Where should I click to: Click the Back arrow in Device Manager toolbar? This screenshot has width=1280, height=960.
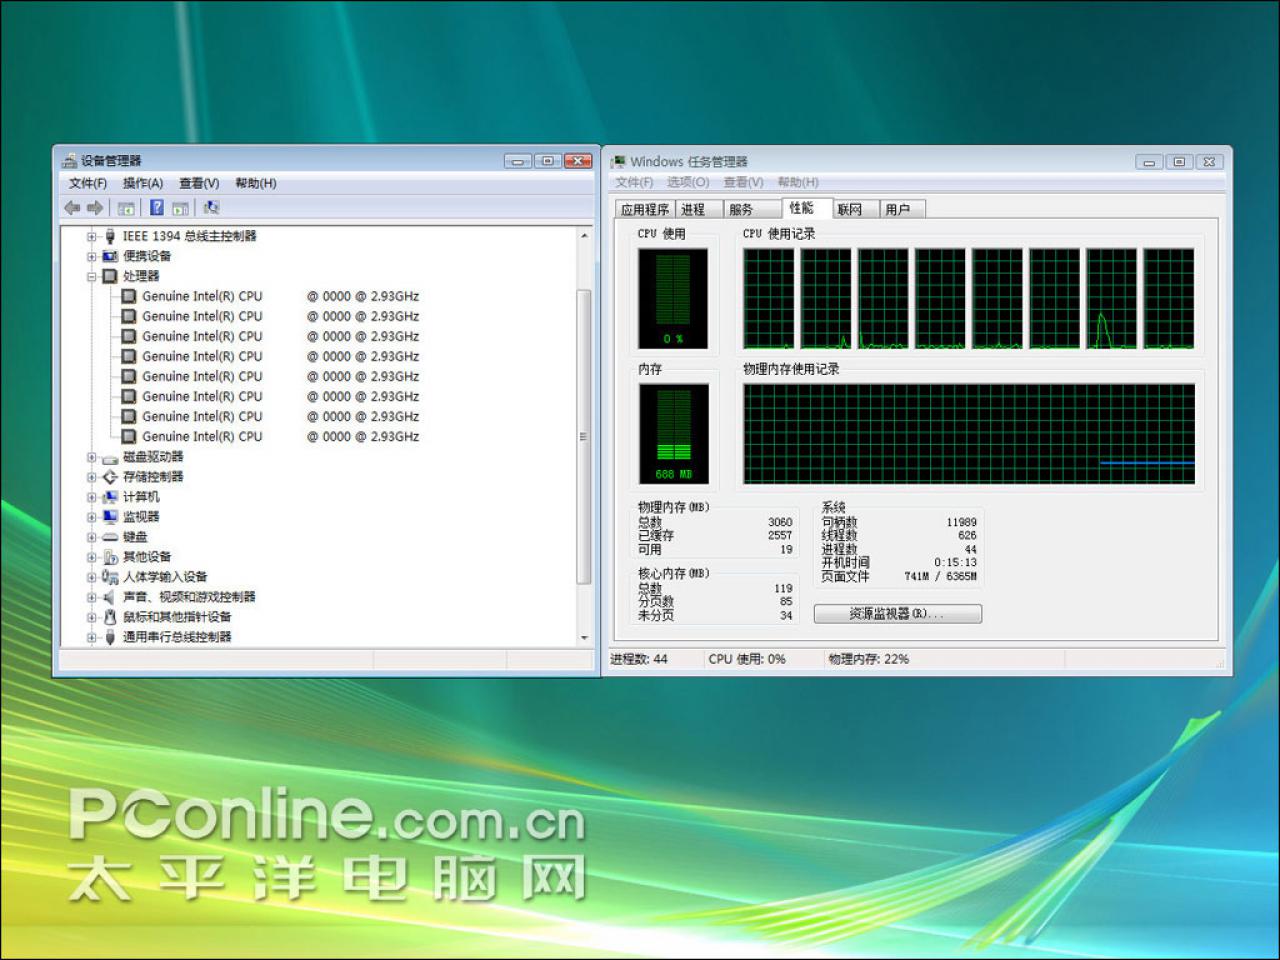[x=72, y=208]
